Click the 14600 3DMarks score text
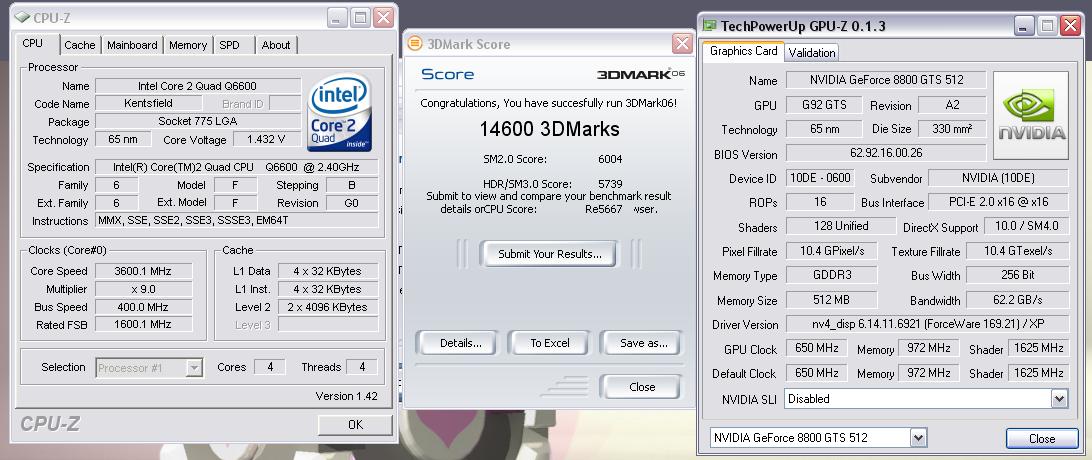The image size is (1092, 460). coord(549,129)
